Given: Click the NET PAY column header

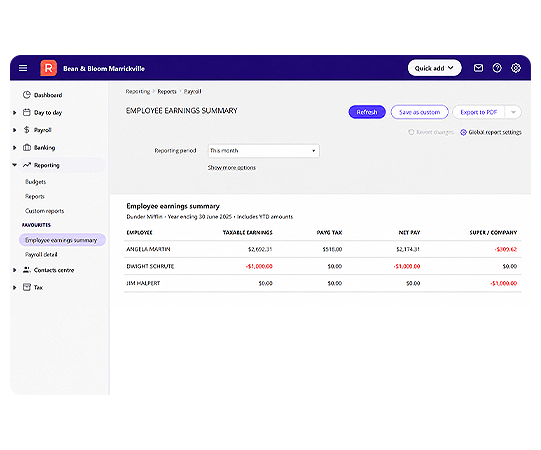Looking at the screenshot, I should tap(410, 233).
